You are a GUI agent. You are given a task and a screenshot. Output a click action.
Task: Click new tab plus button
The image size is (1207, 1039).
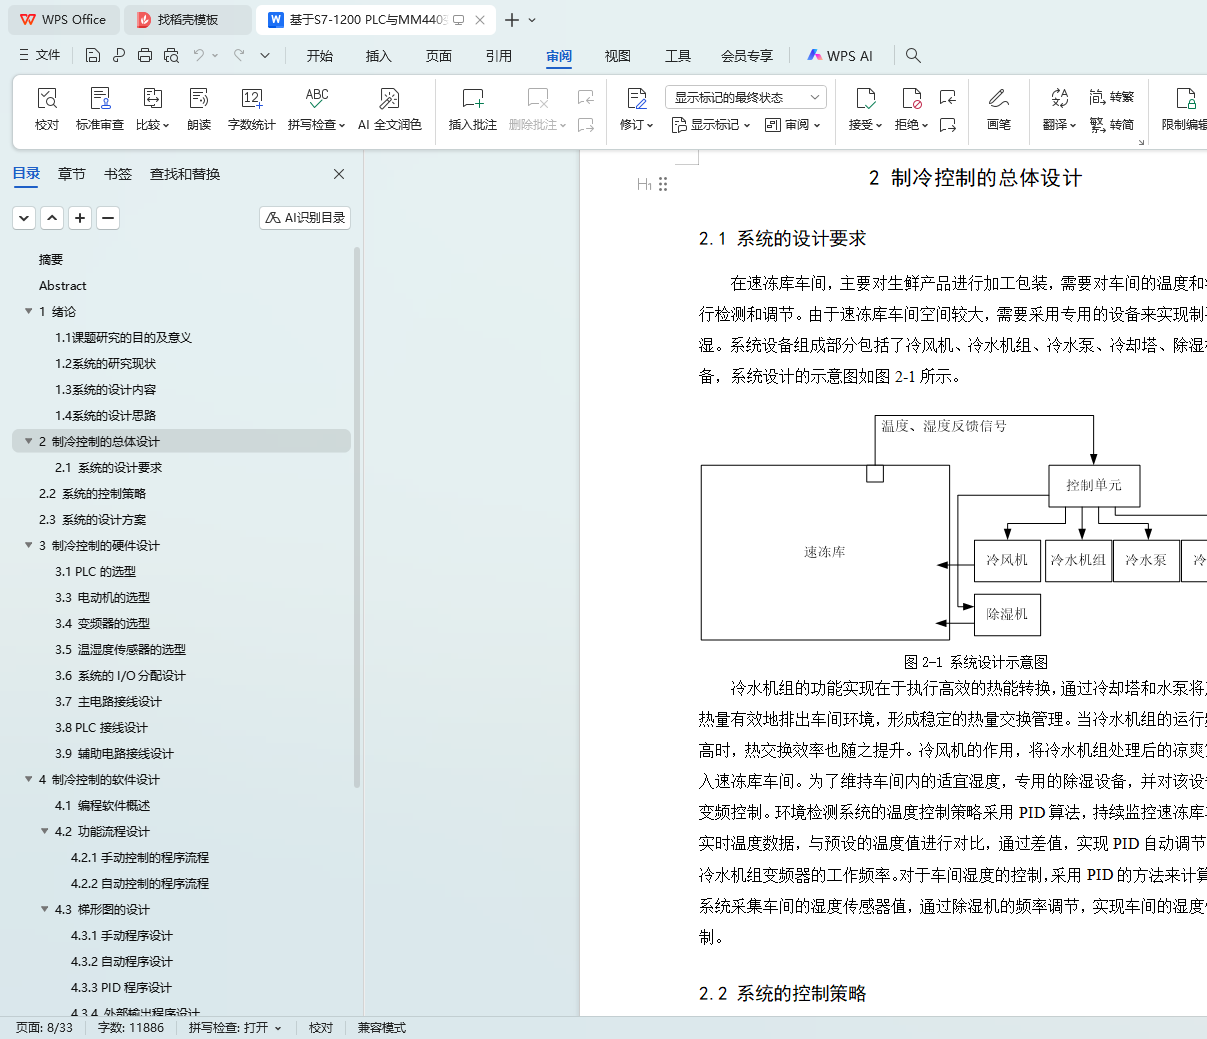pyautogui.click(x=512, y=20)
